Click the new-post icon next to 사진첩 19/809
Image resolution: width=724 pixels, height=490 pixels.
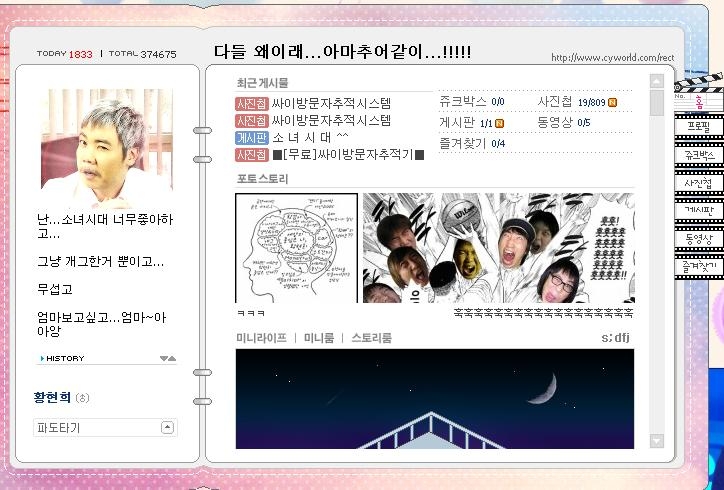(x=613, y=102)
